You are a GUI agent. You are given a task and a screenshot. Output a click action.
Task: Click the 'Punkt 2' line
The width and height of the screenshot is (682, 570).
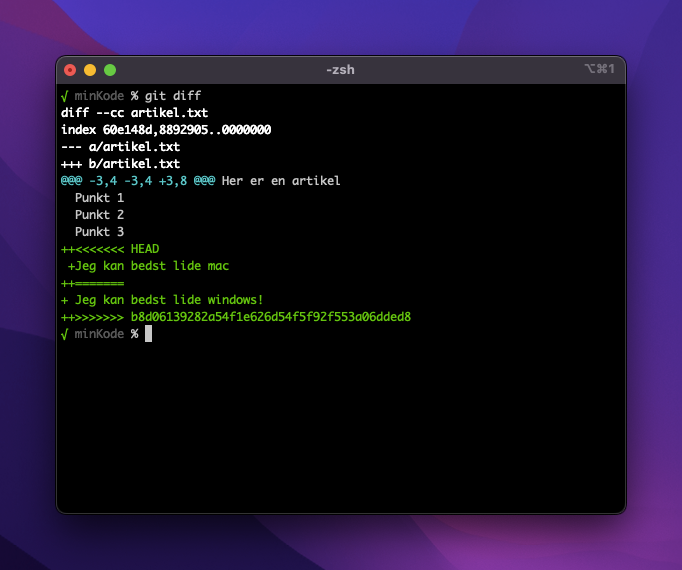(x=100, y=215)
